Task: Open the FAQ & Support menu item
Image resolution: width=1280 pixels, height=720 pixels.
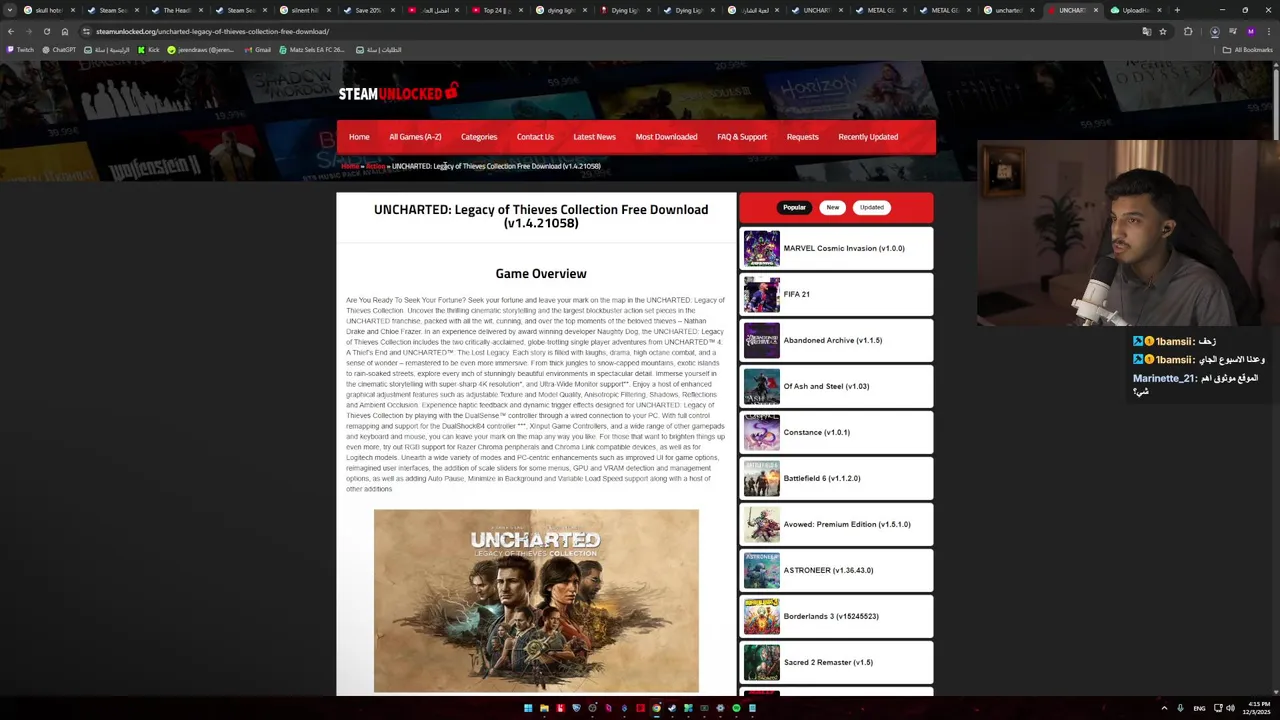Action: pos(742,137)
